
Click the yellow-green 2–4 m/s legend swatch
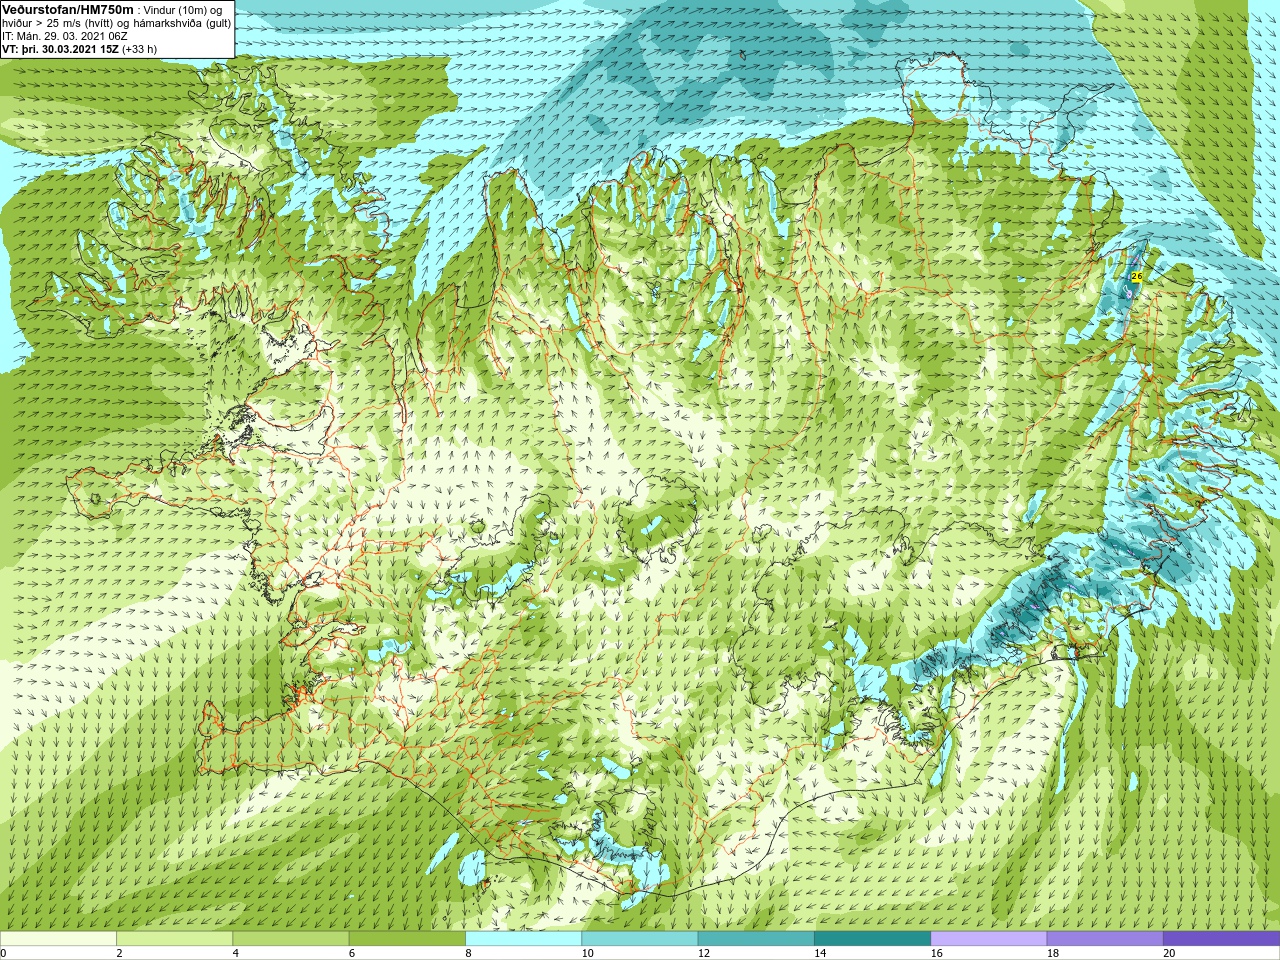point(174,939)
